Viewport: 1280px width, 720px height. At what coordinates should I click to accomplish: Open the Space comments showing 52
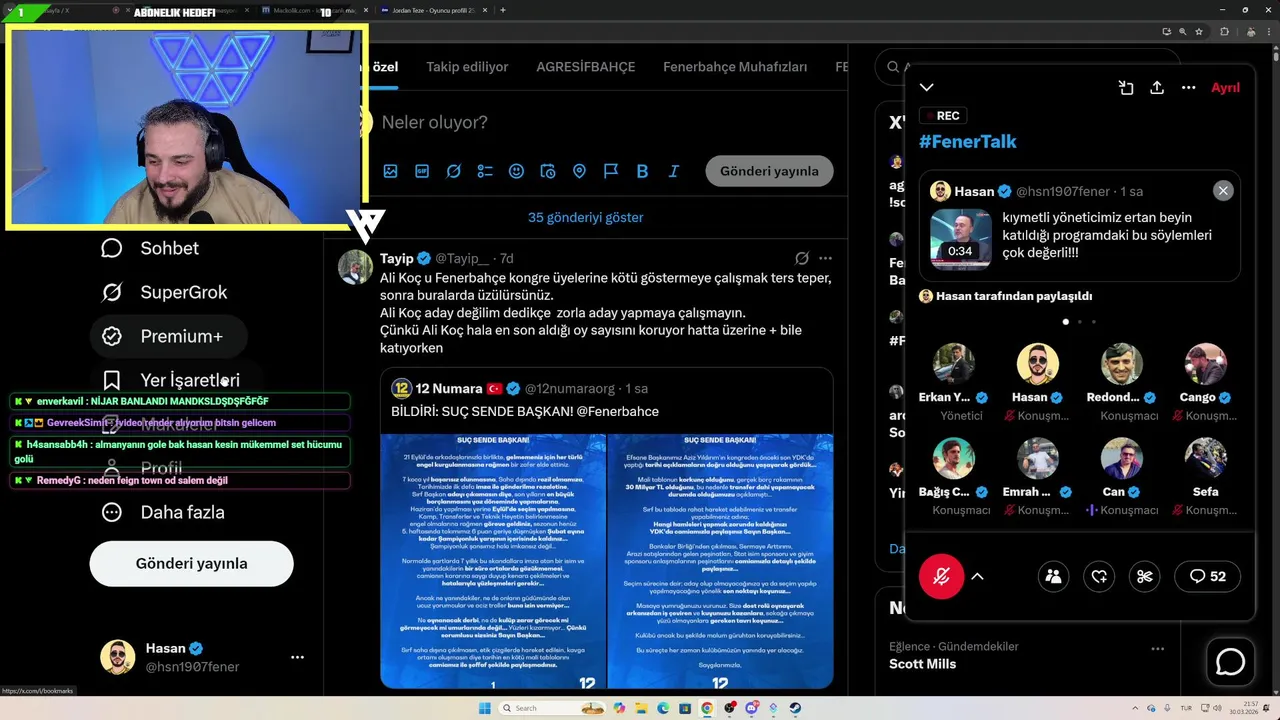(1207, 576)
